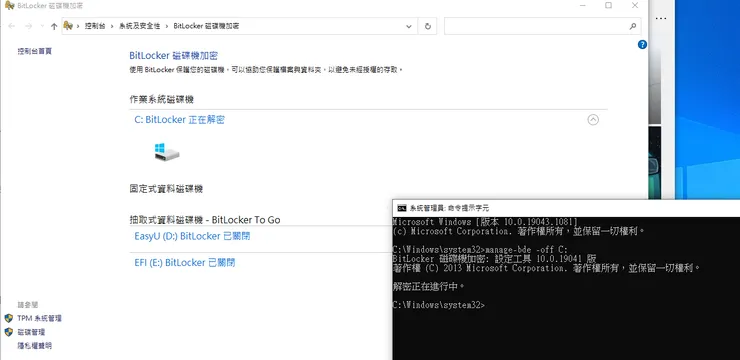Viewport: 740px width, 360px height.
Task: Click shield icon beside TPM 系統管理
Action: [8, 318]
